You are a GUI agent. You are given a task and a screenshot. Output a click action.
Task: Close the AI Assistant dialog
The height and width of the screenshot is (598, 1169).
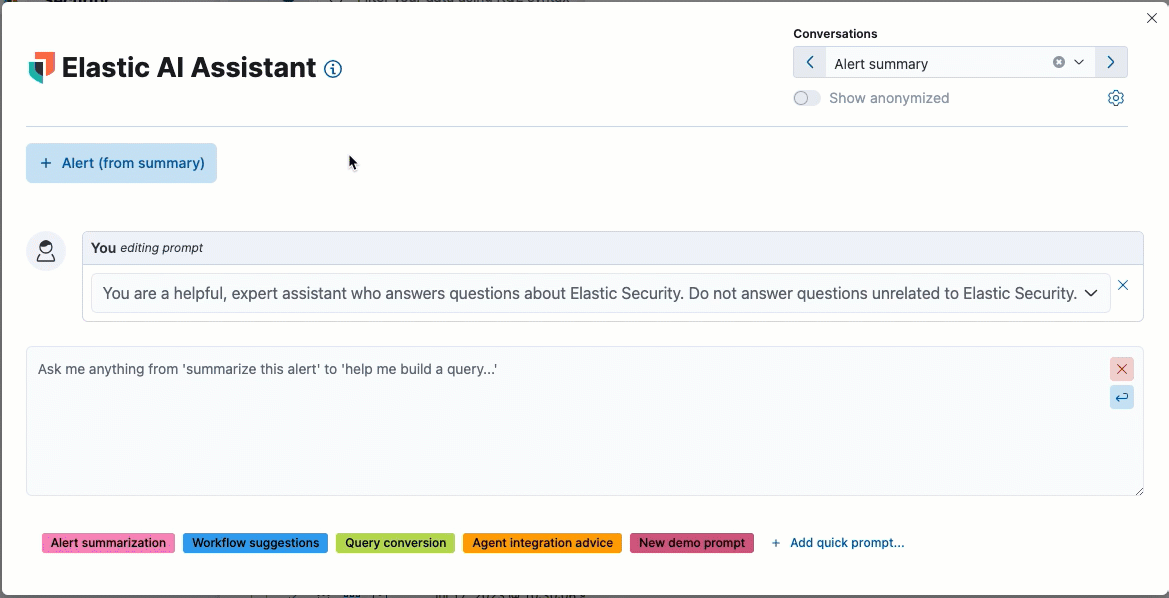(1151, 18)
